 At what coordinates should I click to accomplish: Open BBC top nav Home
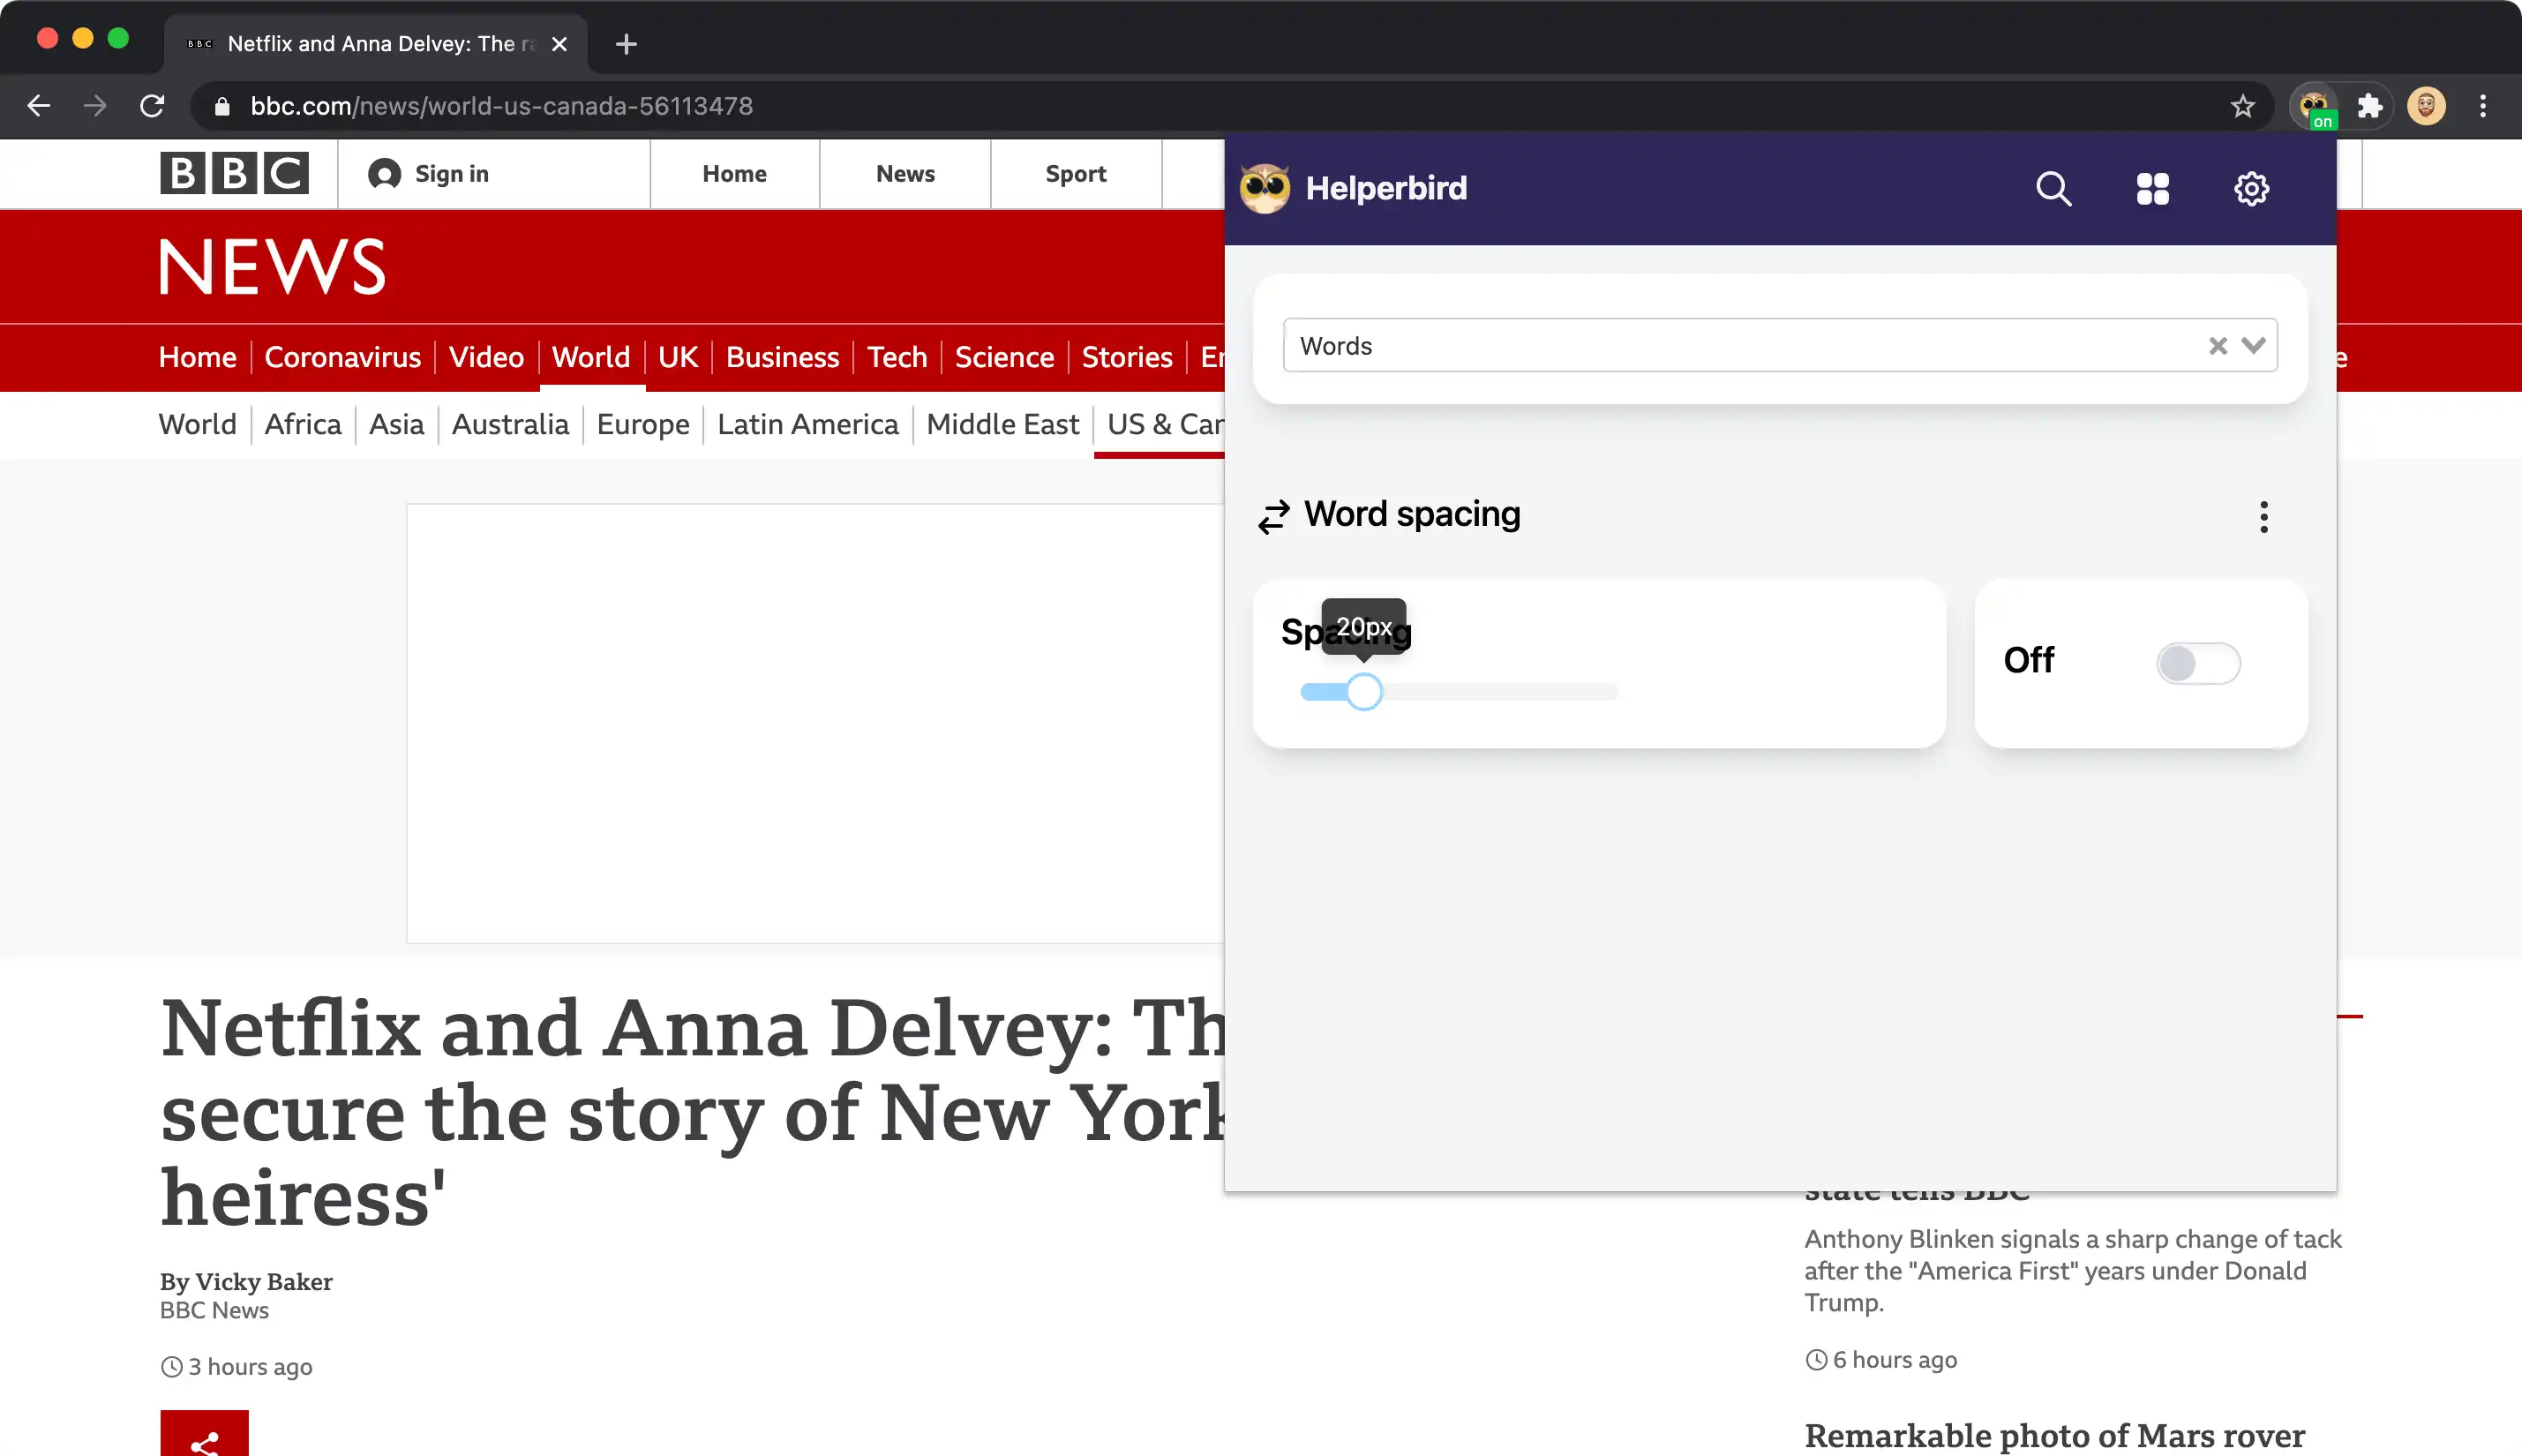pos(734,174)
